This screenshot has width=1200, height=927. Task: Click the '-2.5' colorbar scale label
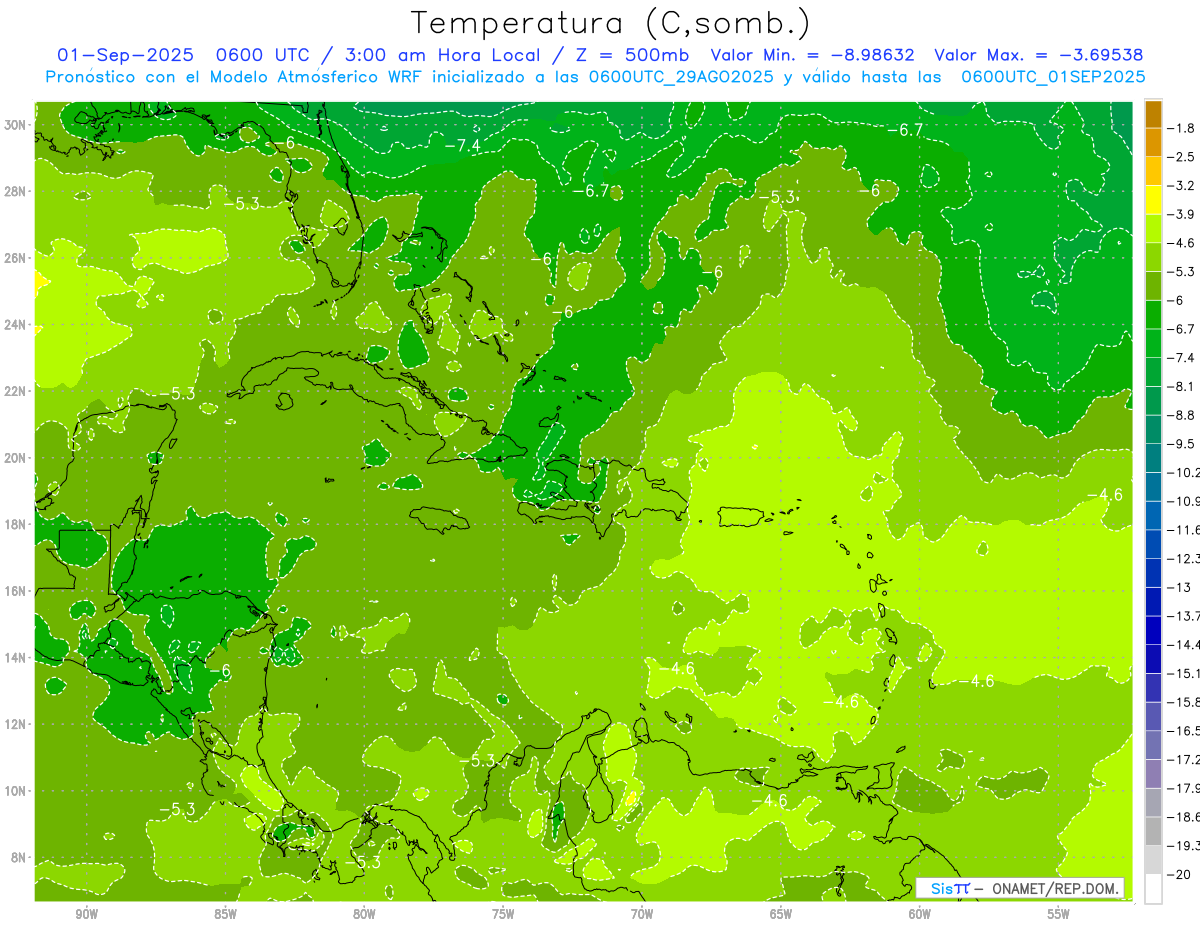[x=1181, y=157]
